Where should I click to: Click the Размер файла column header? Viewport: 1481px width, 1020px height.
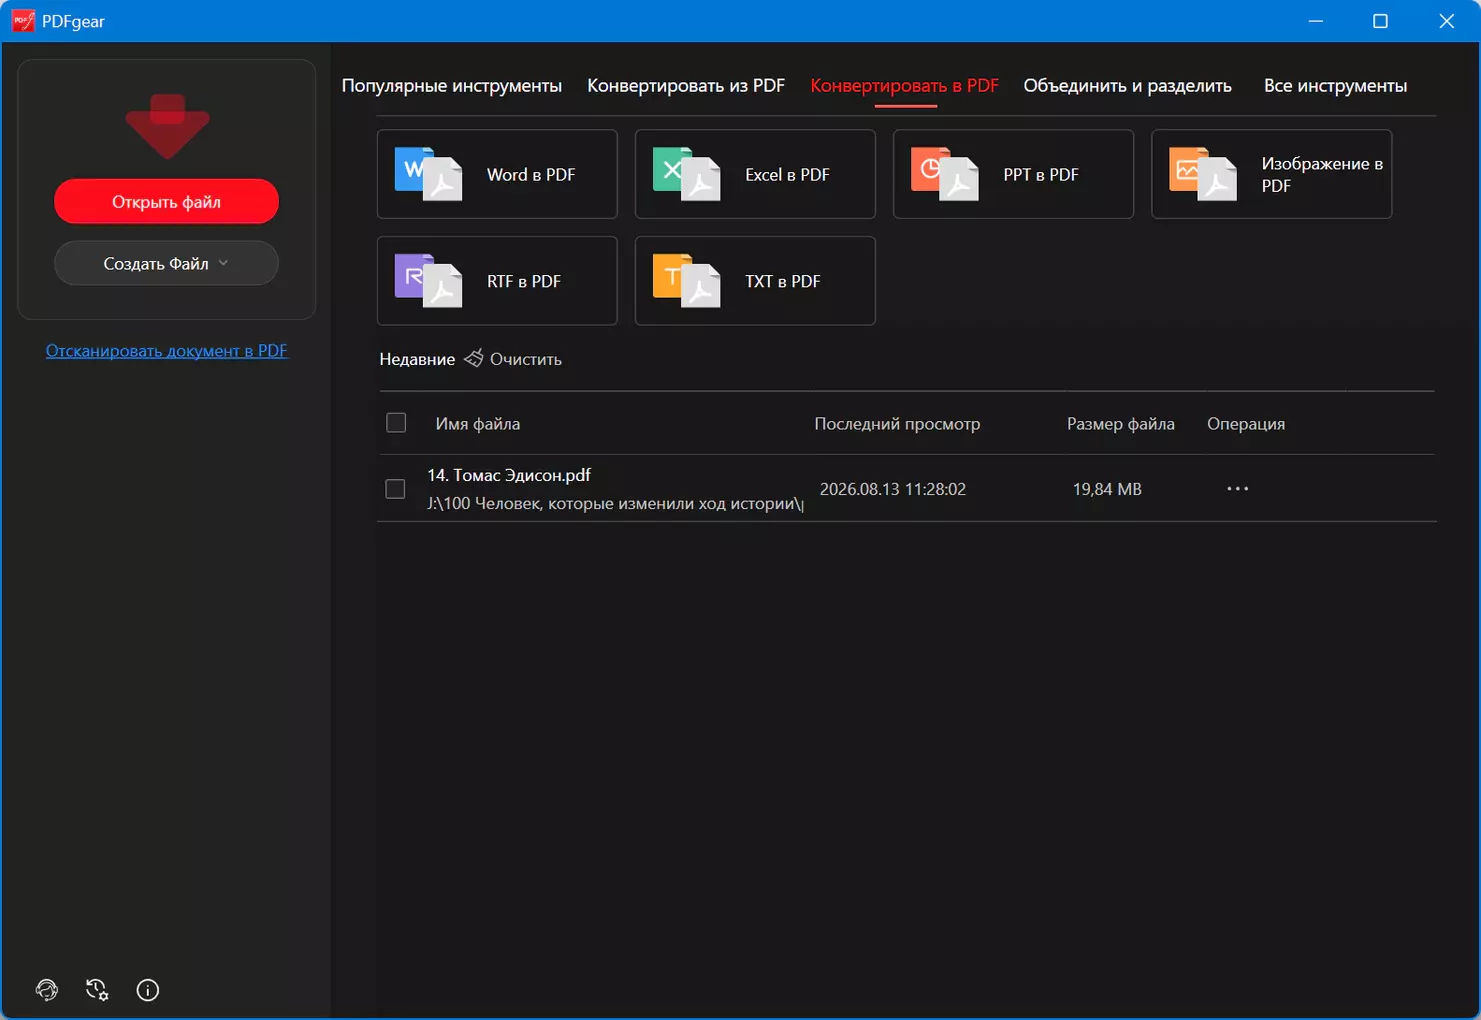1121,424
